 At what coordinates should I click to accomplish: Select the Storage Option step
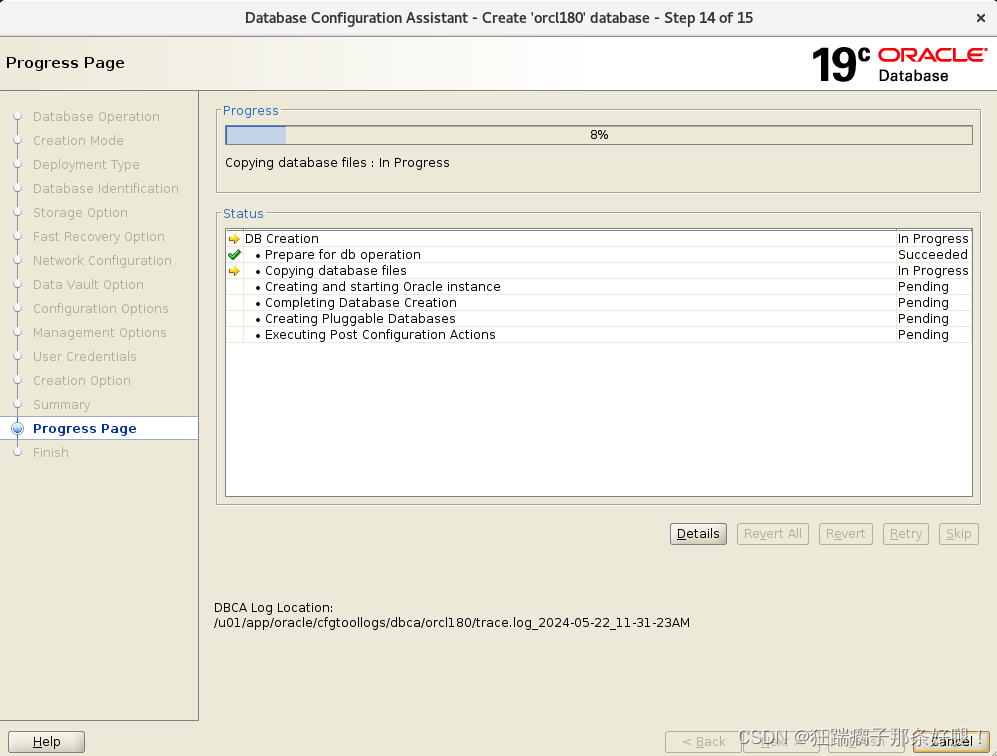(78, 212)
